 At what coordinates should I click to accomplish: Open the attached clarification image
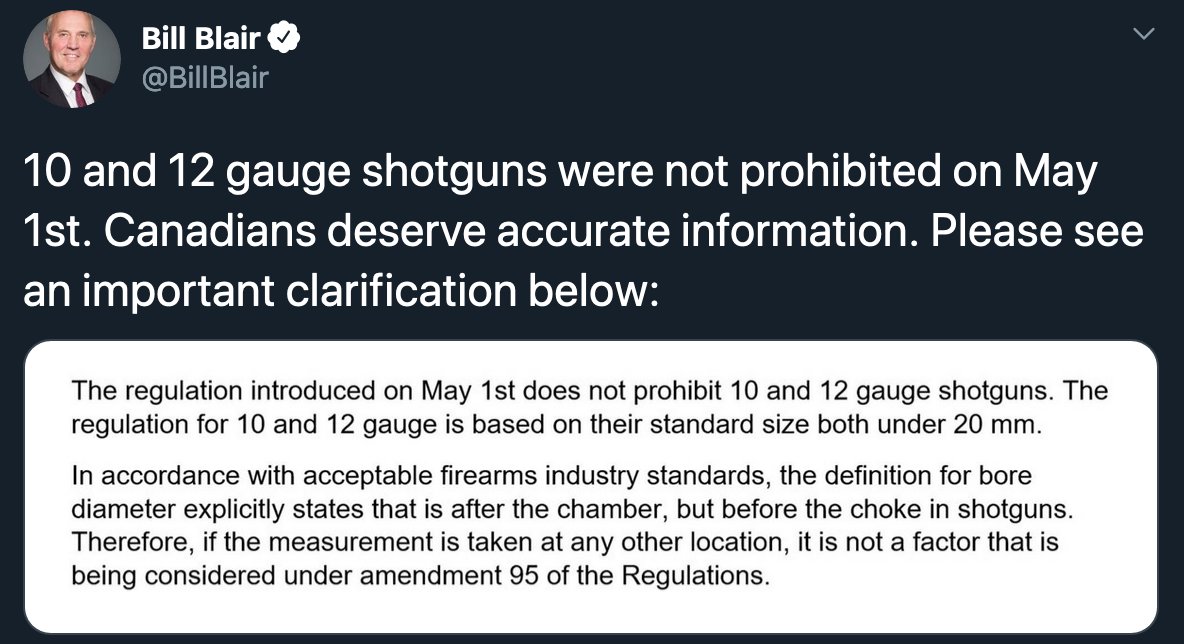590,487
